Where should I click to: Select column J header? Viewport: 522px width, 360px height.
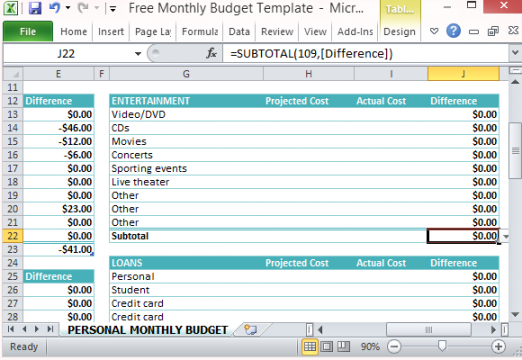tap(463, 74)
